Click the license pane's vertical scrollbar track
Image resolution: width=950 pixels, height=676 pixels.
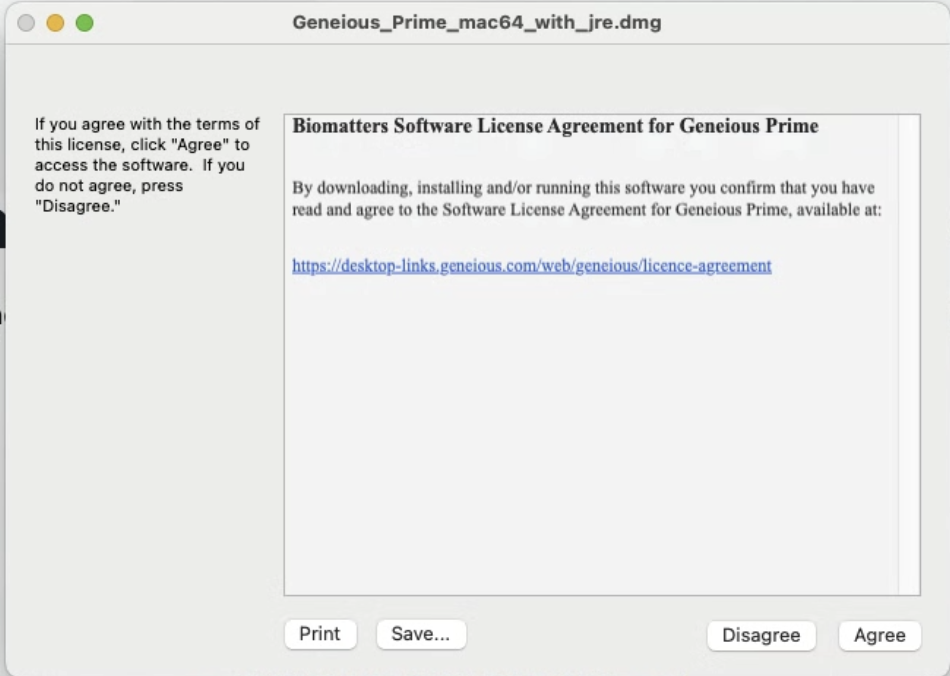[909, 354]
